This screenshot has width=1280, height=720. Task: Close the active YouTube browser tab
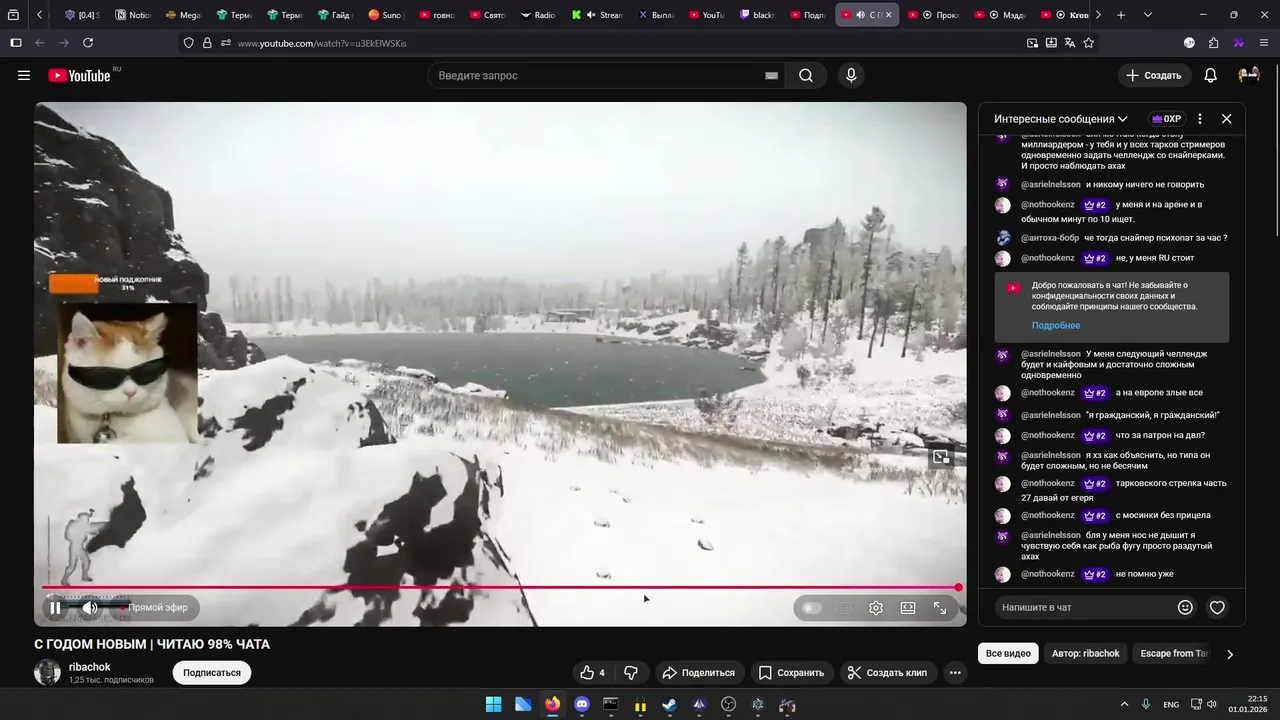(x=888, y=15)
